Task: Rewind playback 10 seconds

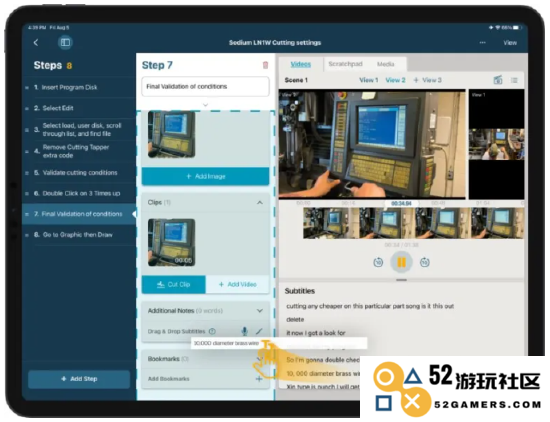Action: [378, 262]
